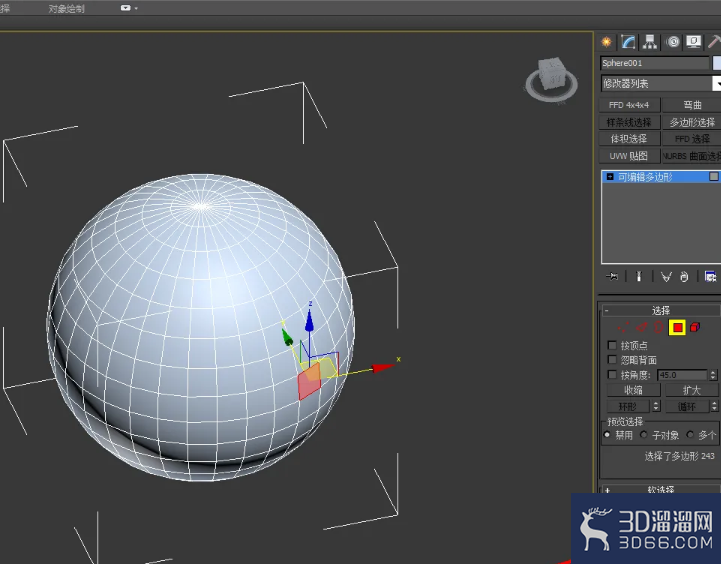Click the FFD 选择 modifier button
The image size is (721, 564).
(692, 138)
